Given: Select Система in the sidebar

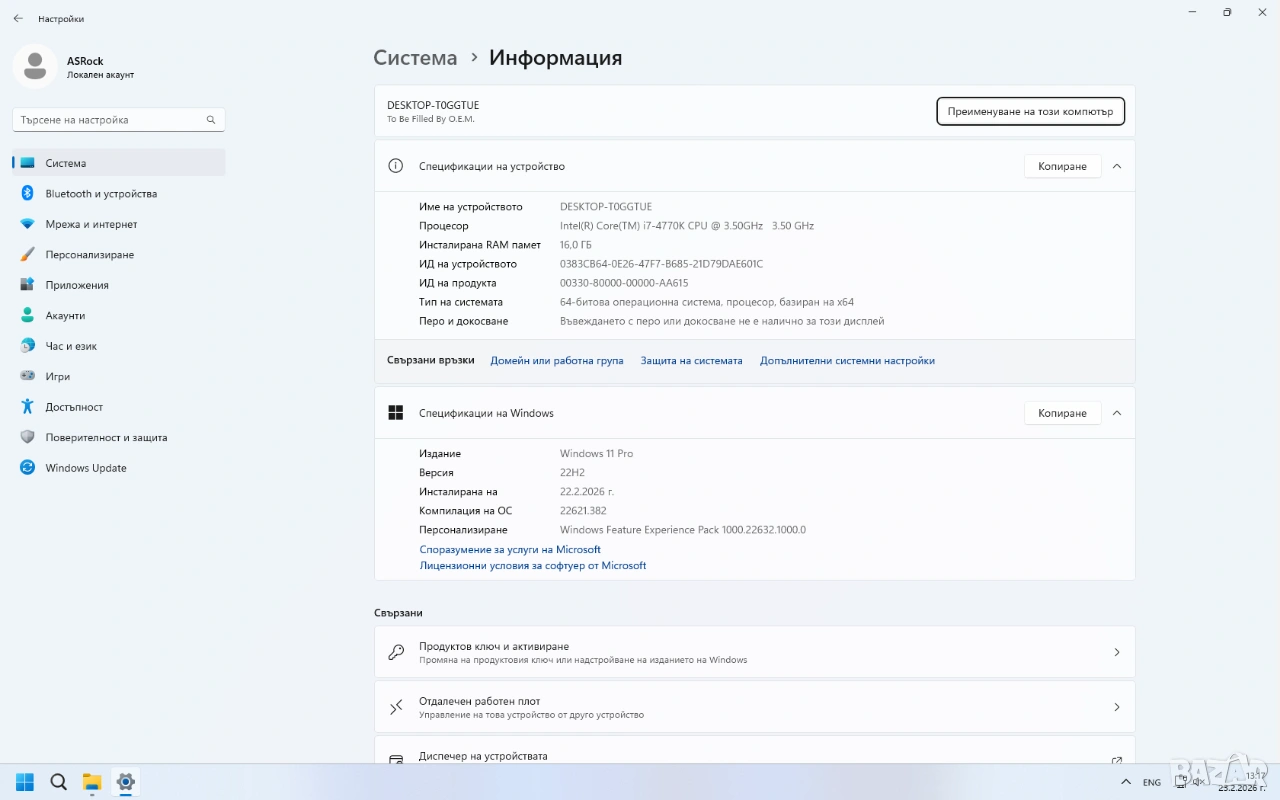Looking at the screenshot, I should pyautogui.click(x=66, y=163).
